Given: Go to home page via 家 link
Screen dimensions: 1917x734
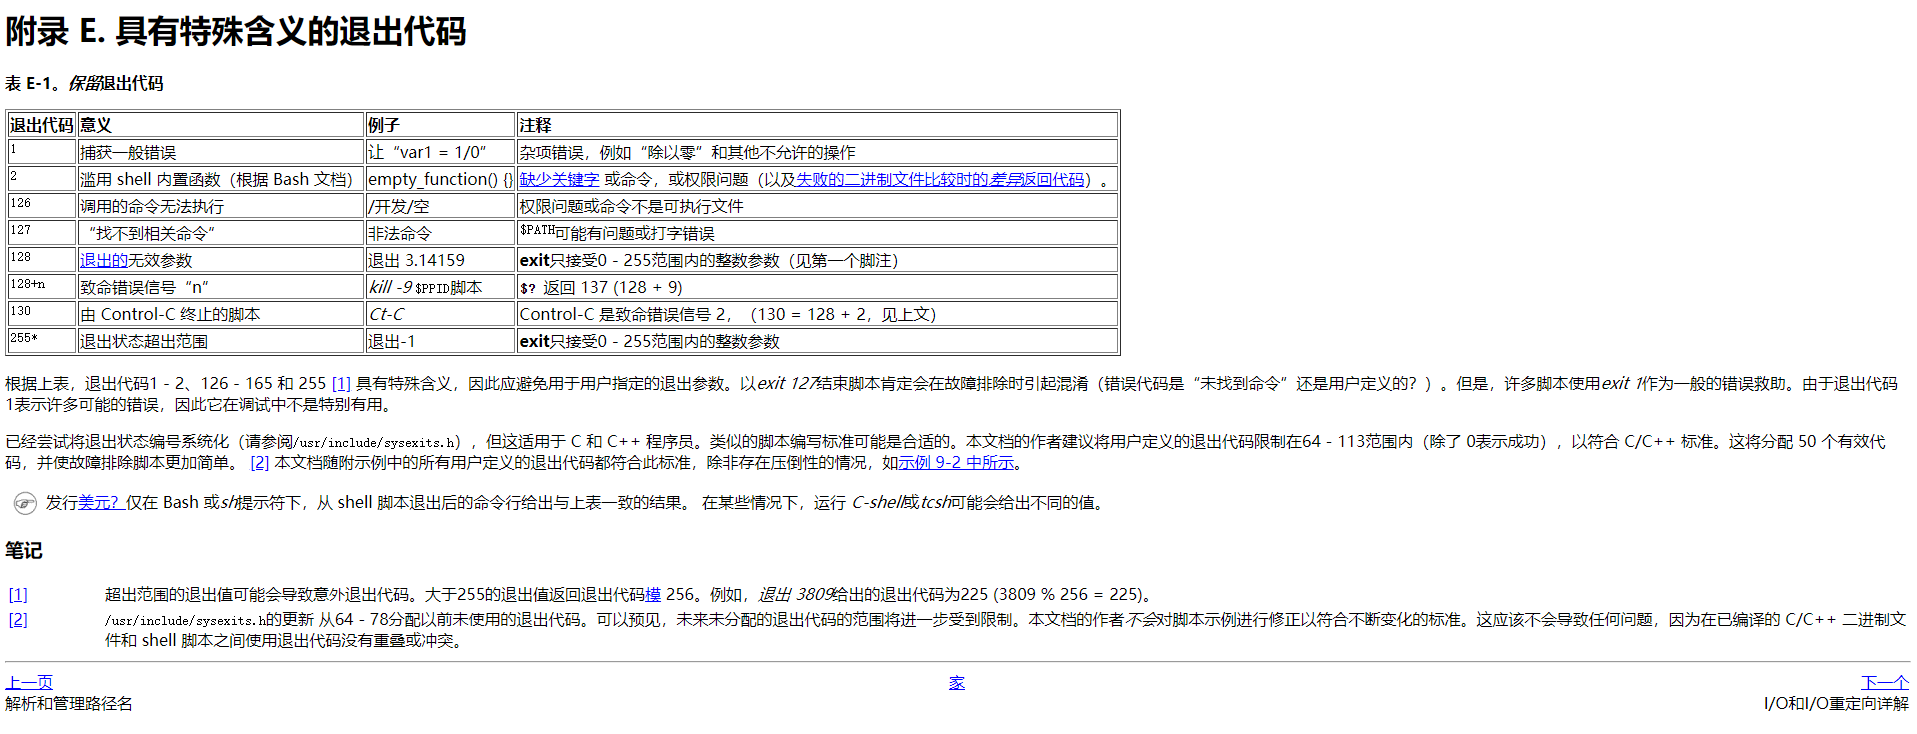Looking at the screenshot, I should pyautogui.click(x=957, y=682).
